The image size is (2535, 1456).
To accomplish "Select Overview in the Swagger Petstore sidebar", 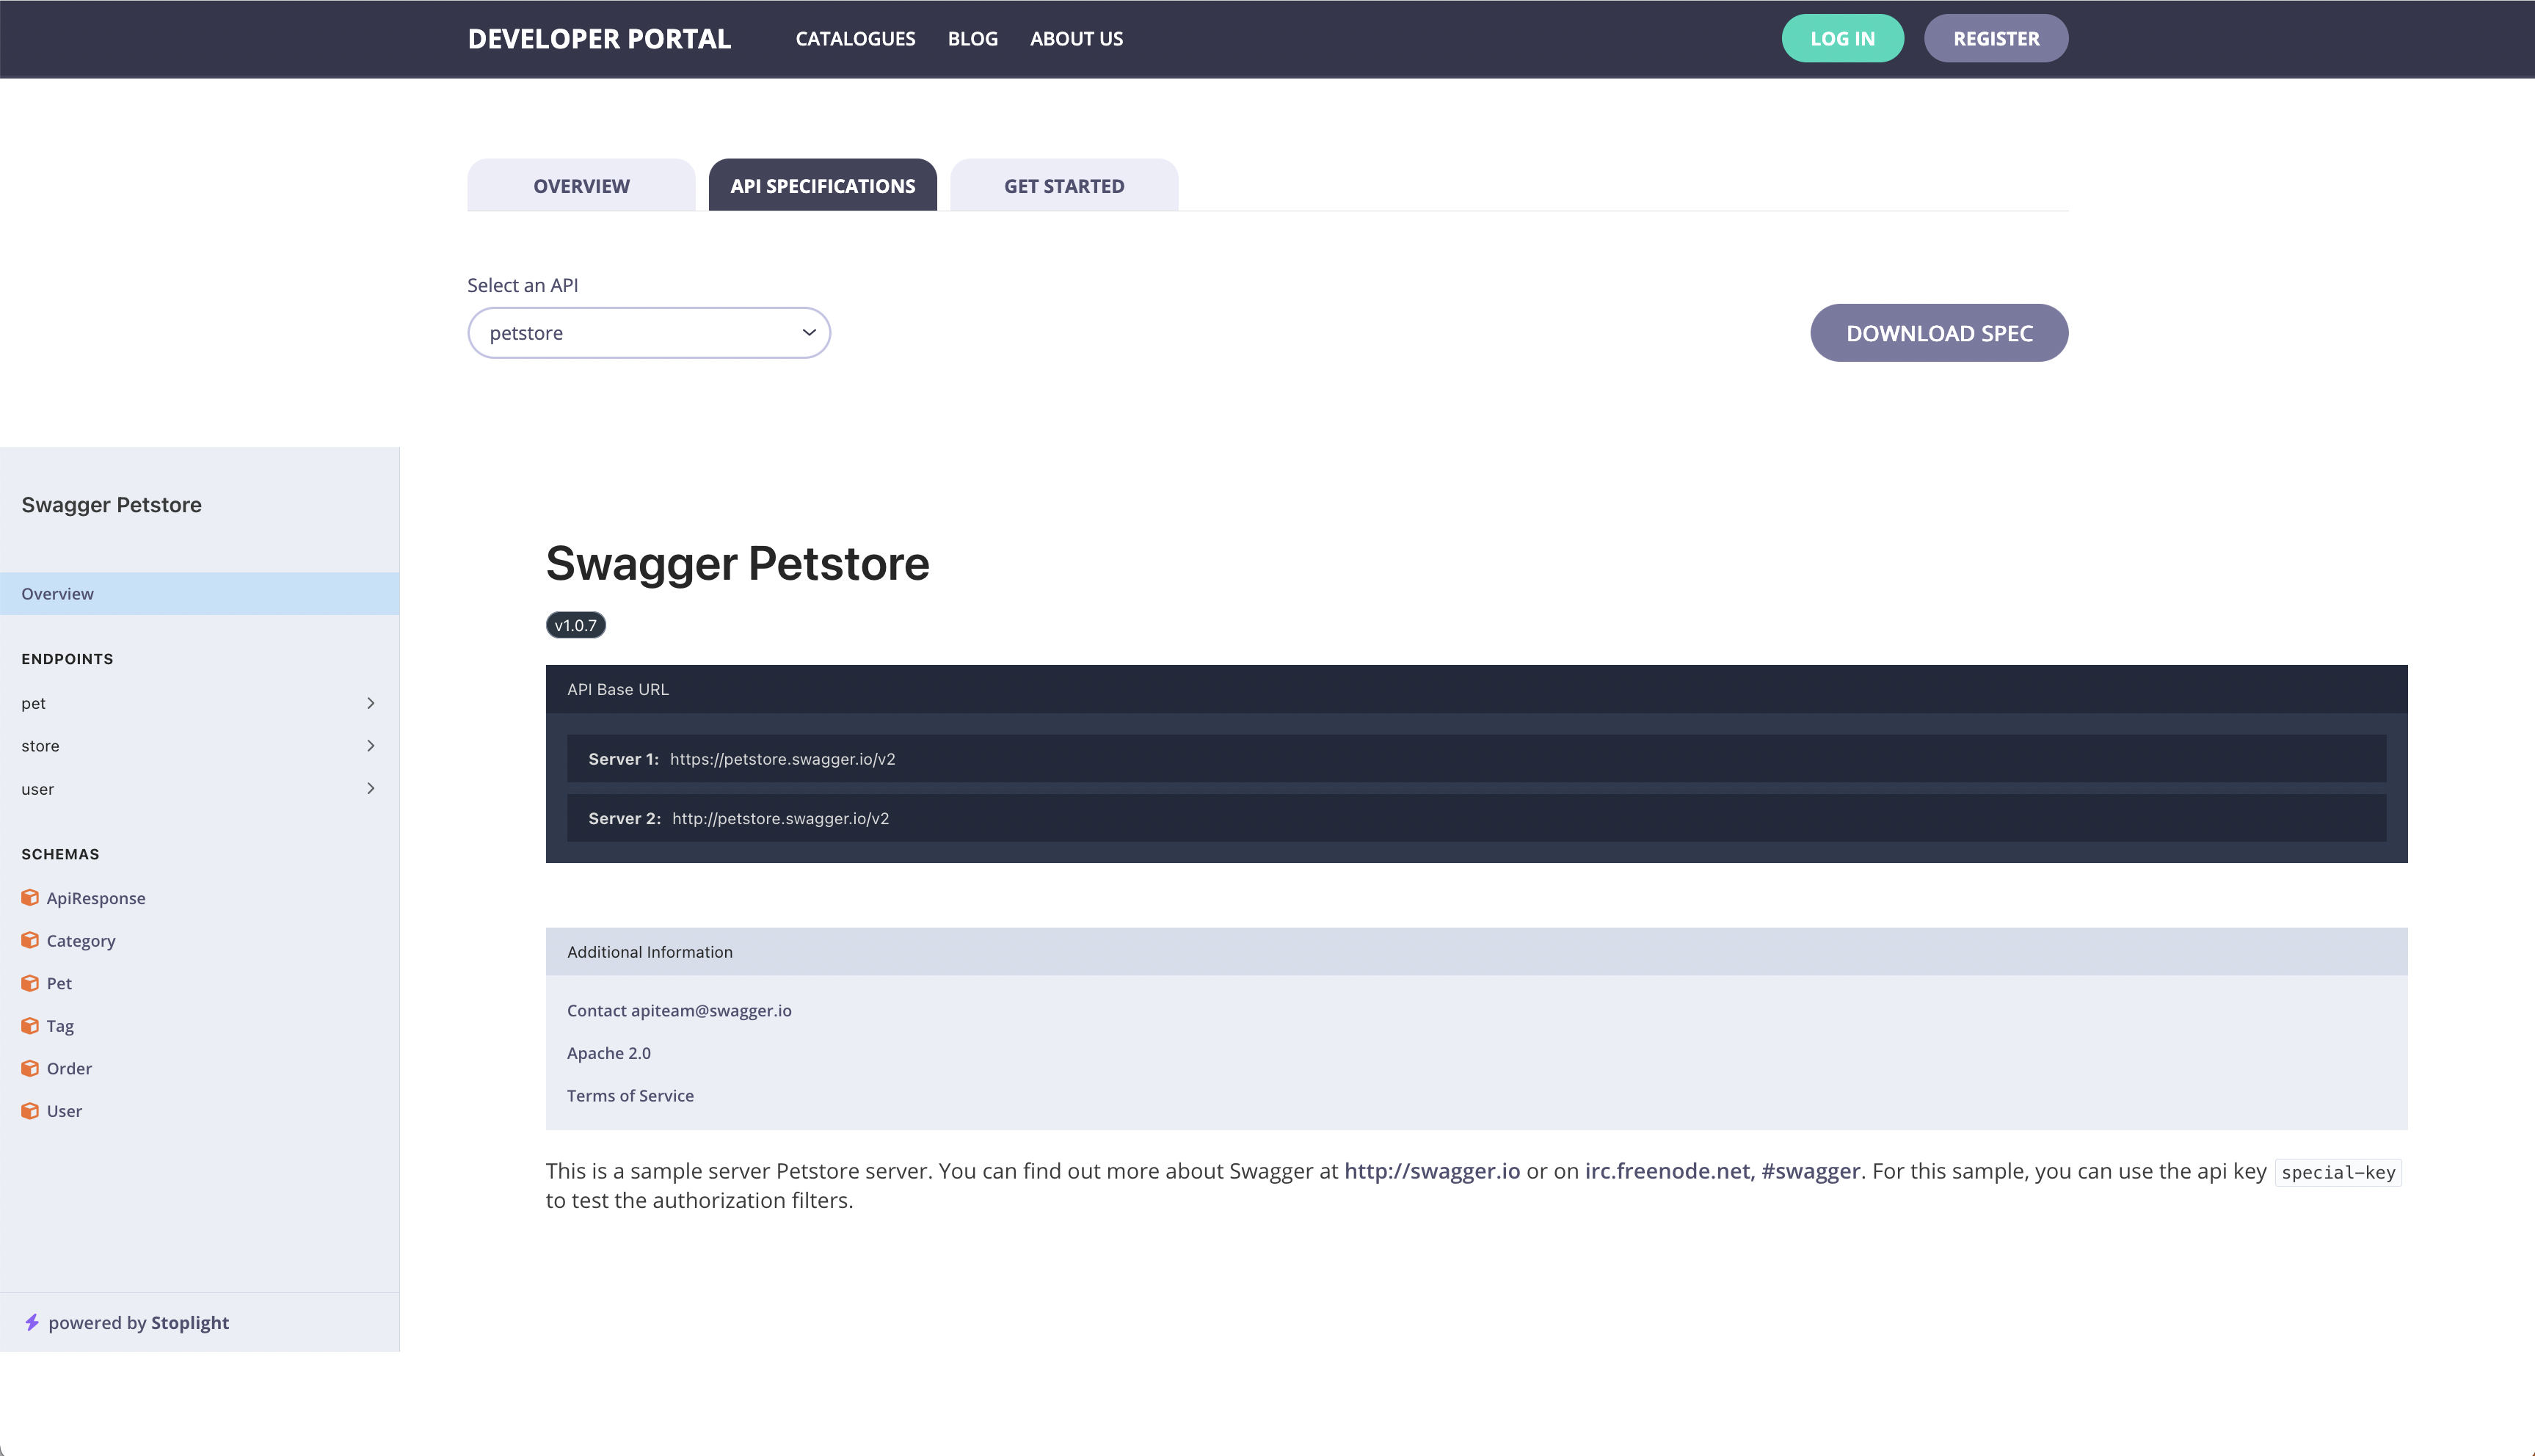I will coord(57,593).
